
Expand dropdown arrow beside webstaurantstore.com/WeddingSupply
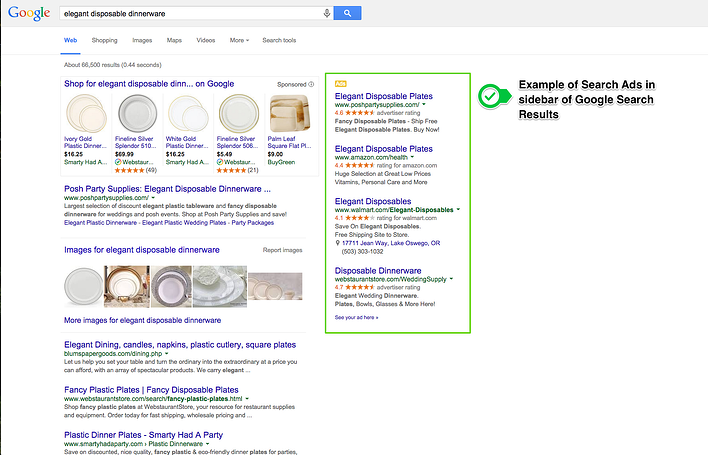coord(451,279)
